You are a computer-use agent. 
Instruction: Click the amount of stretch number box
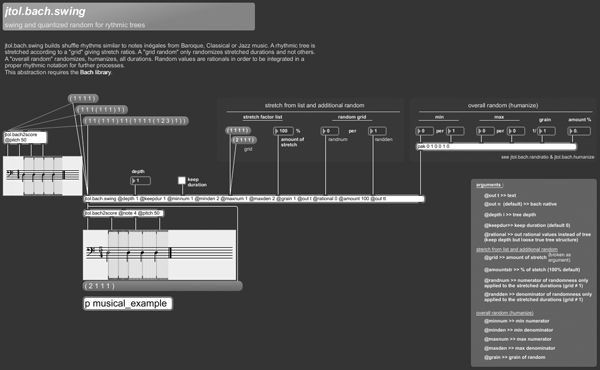(x=283, y=131)
